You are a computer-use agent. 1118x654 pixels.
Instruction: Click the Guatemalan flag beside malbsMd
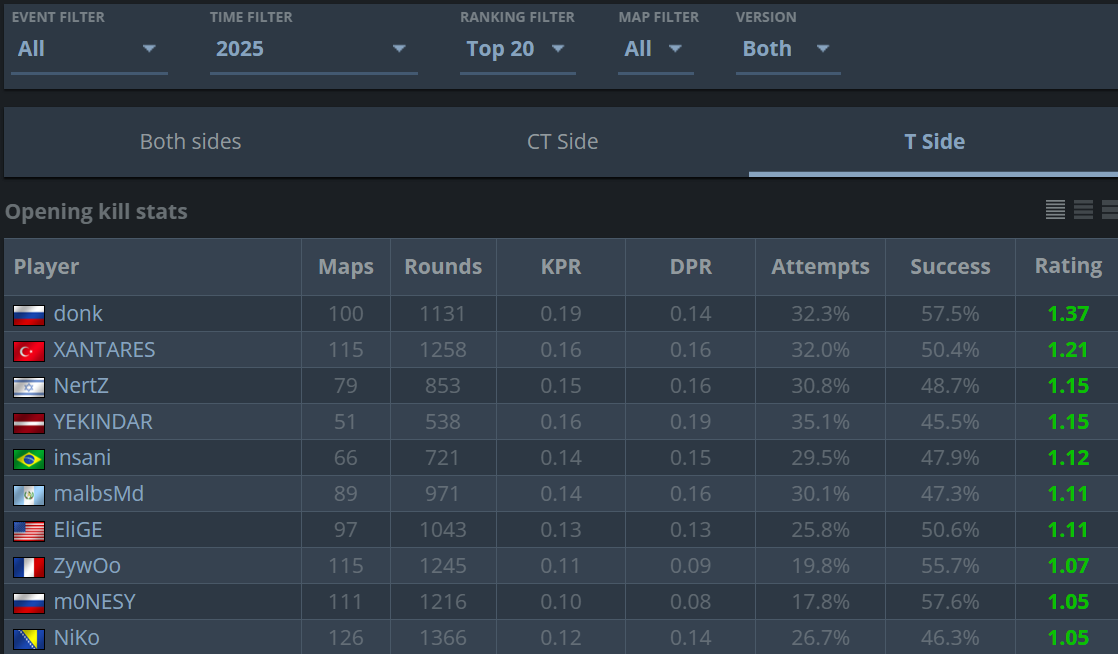pos(29,495)
